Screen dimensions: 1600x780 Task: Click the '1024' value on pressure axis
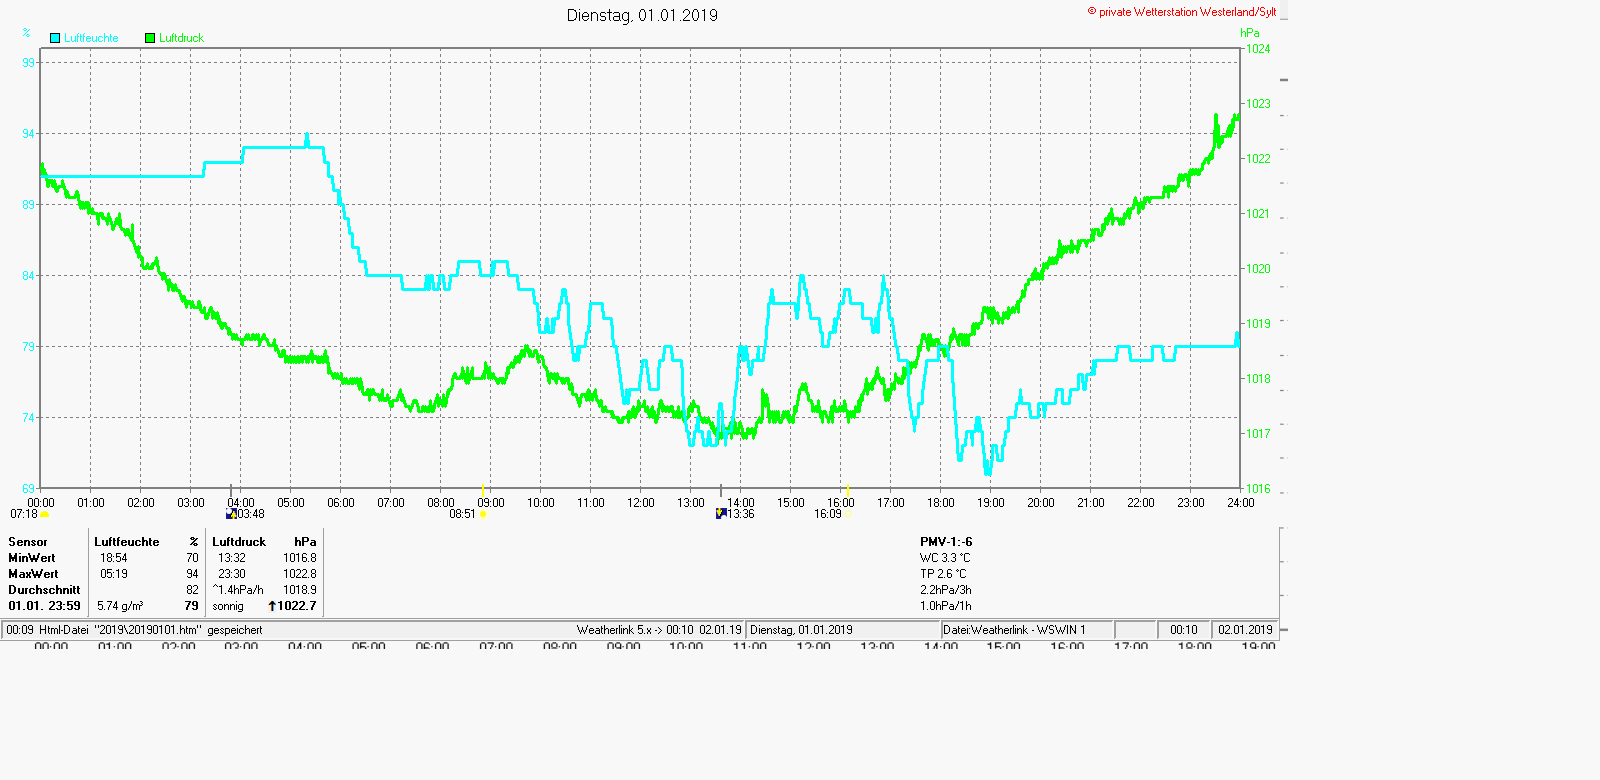(1258, 49)
